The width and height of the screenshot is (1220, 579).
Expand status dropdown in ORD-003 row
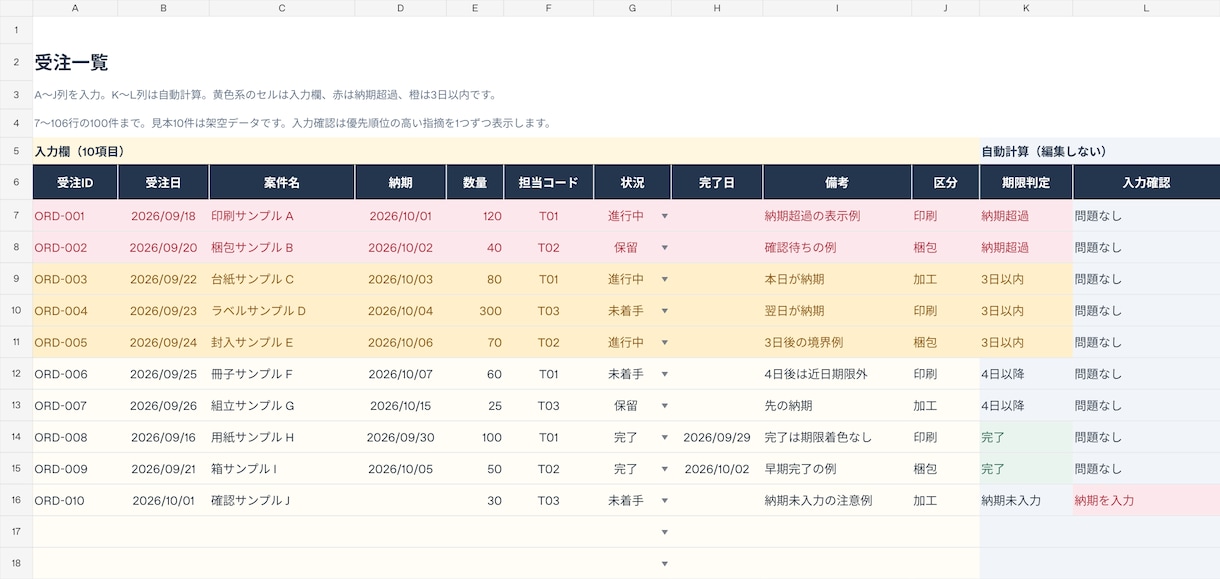coord(665,279)
